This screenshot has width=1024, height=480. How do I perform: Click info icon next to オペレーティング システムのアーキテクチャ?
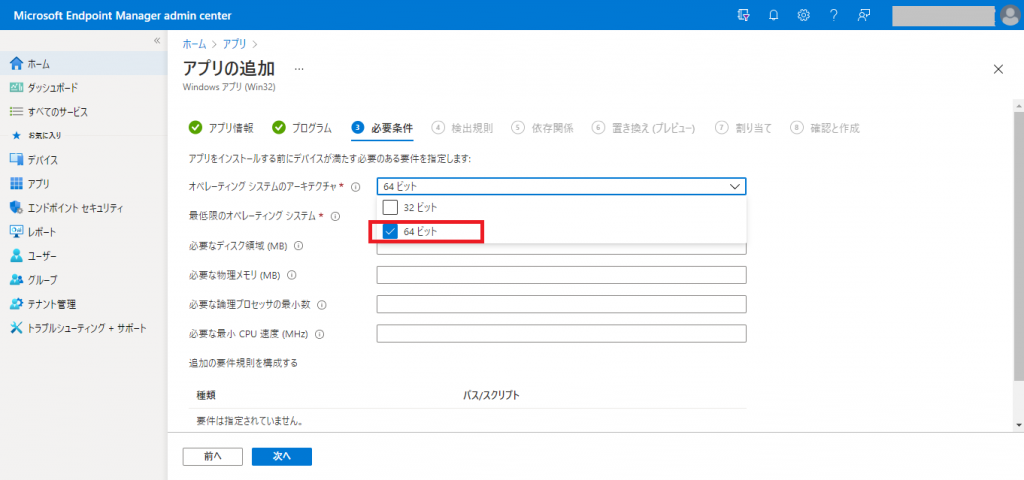coord(356,187)
